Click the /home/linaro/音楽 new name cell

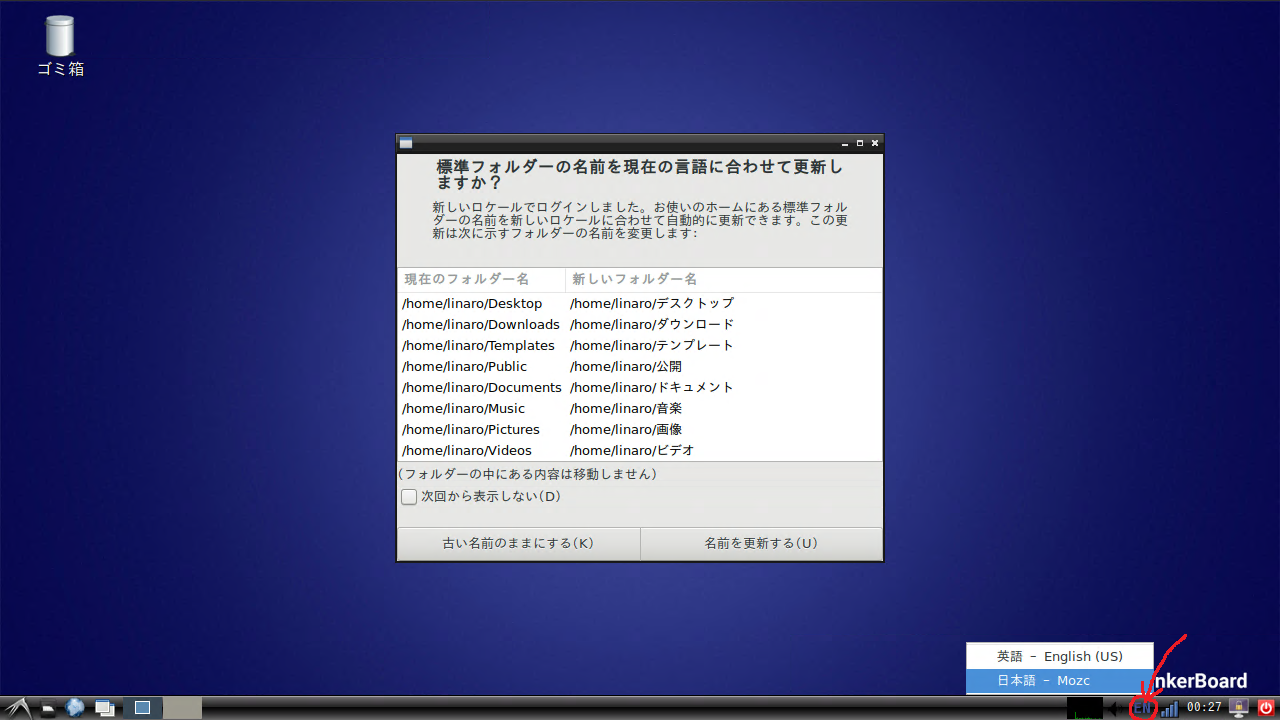[x=626, y=408]
